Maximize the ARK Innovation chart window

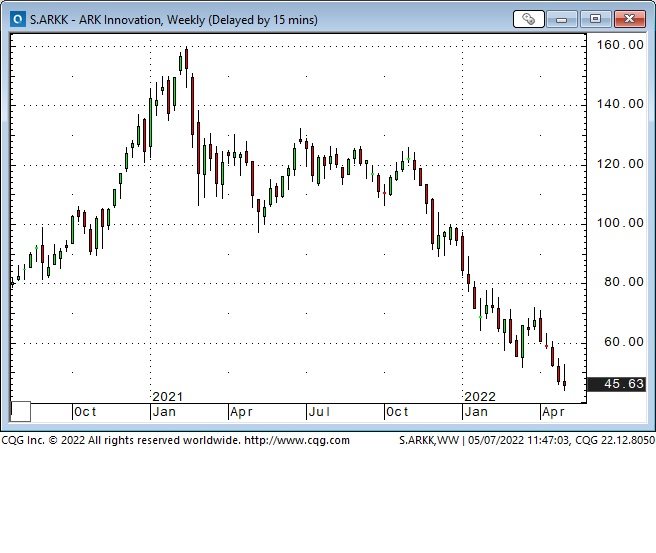click(x=595, y=19)
